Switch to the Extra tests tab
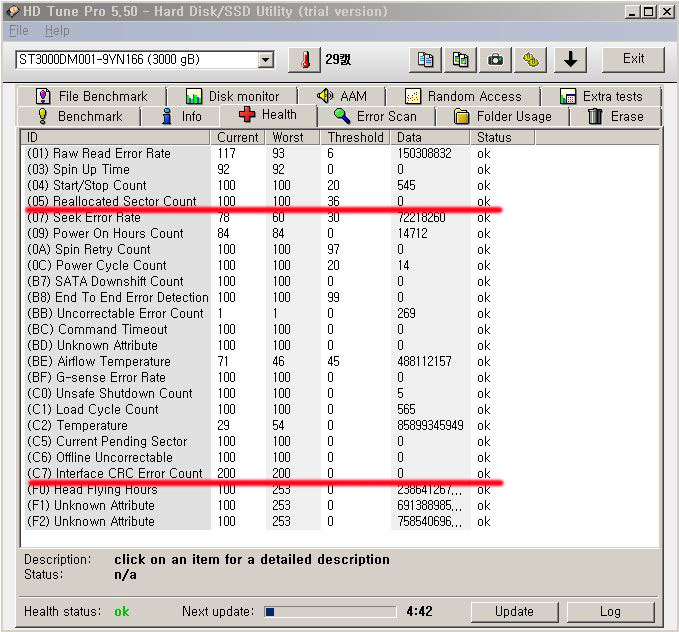 [x=601, y=96]
